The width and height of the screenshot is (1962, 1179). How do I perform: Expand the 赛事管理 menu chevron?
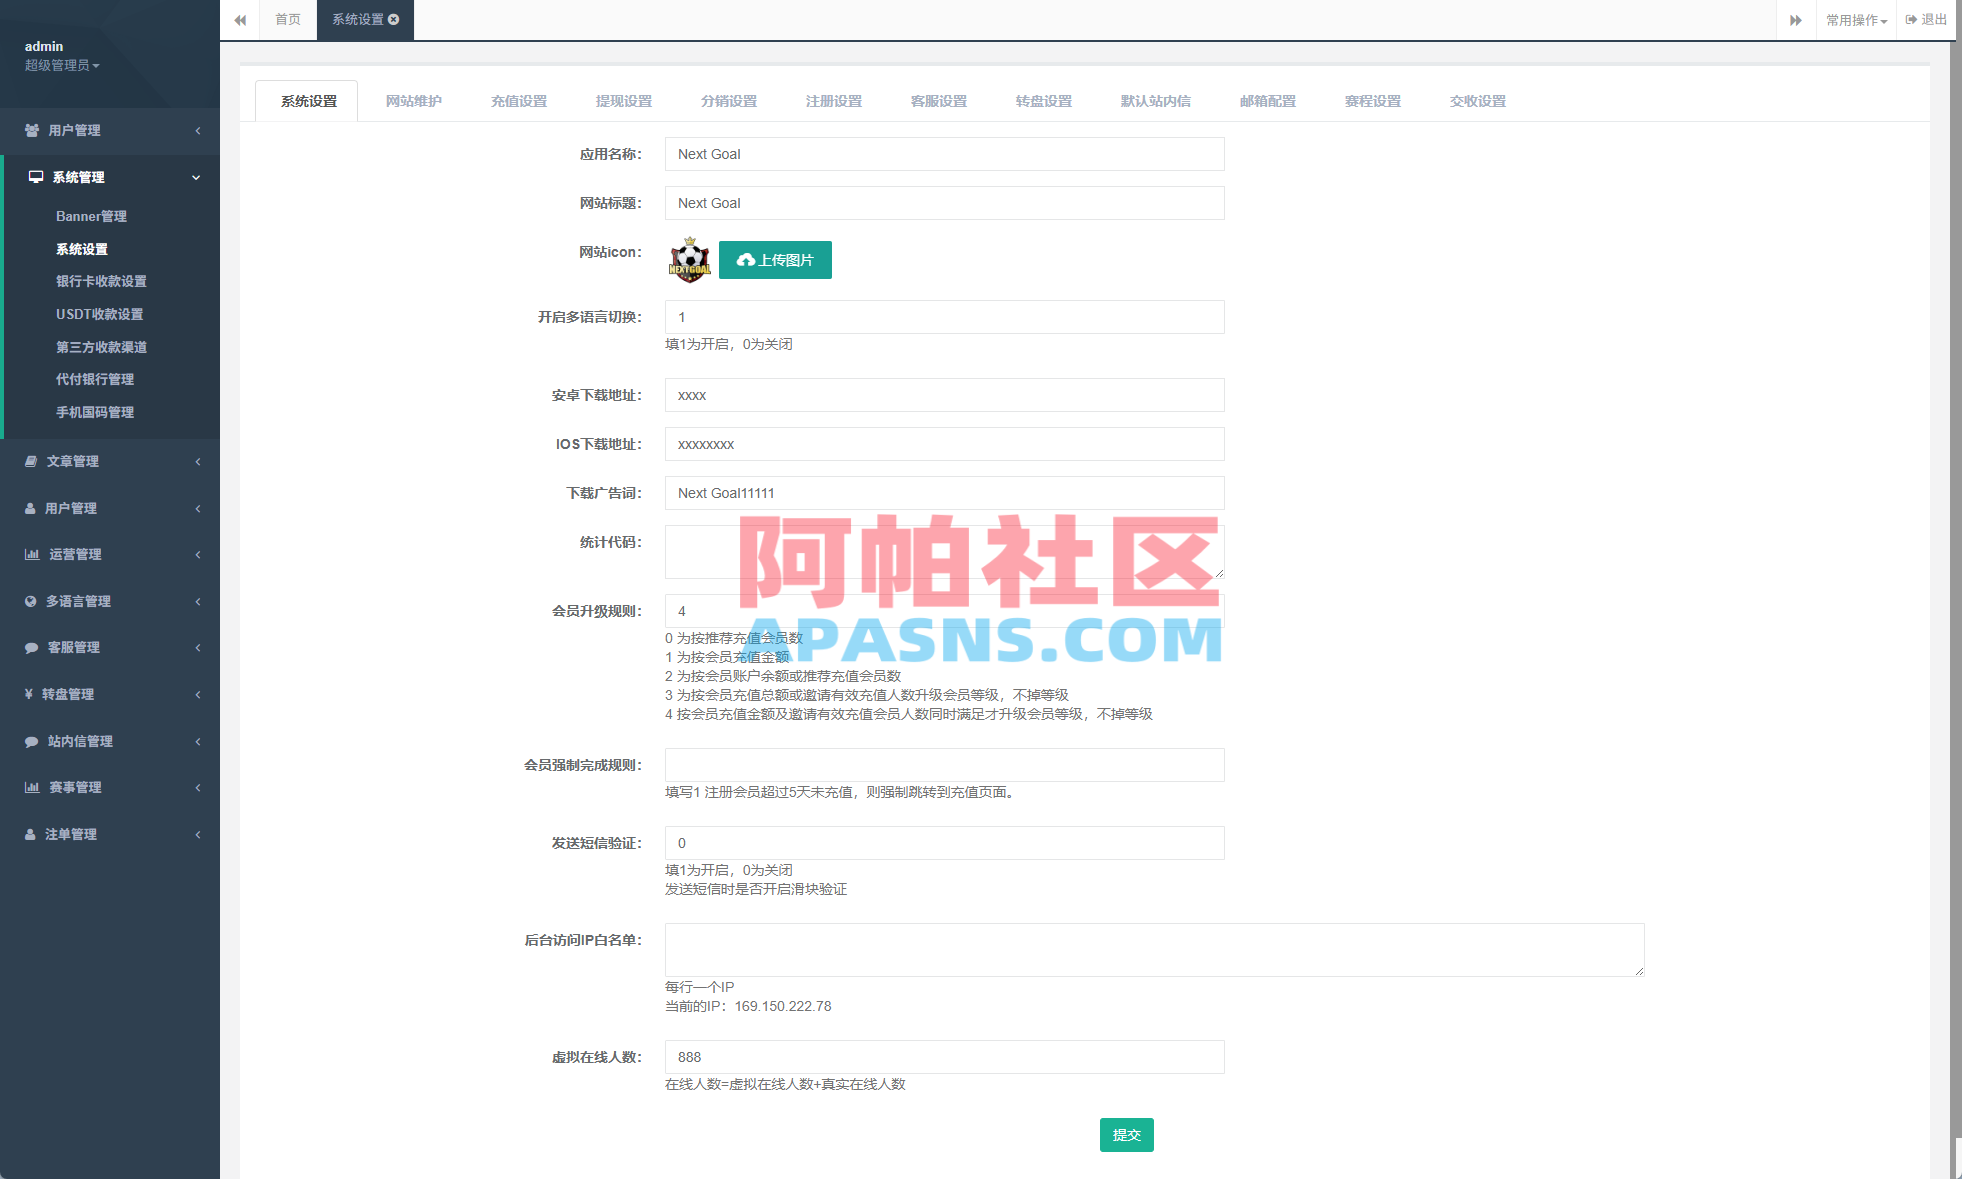(x=198, y=787)
